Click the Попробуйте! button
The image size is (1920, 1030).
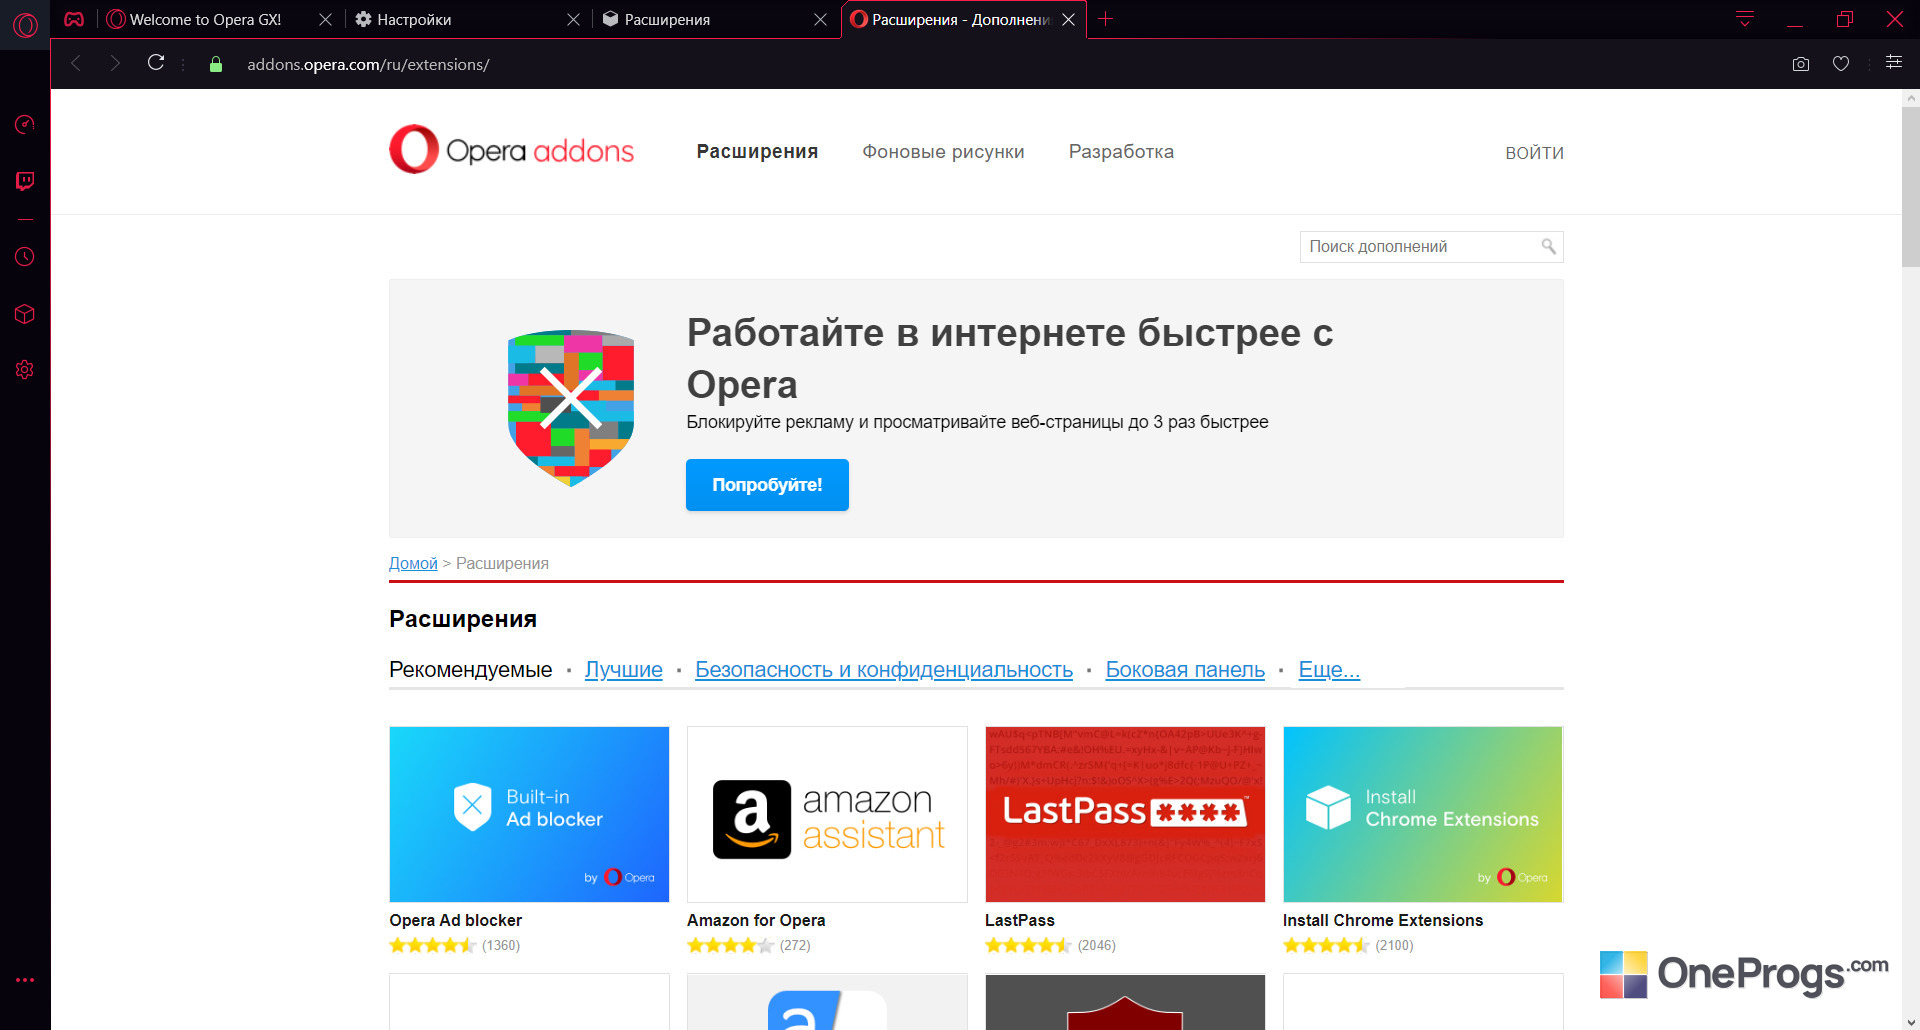(767, 485)
